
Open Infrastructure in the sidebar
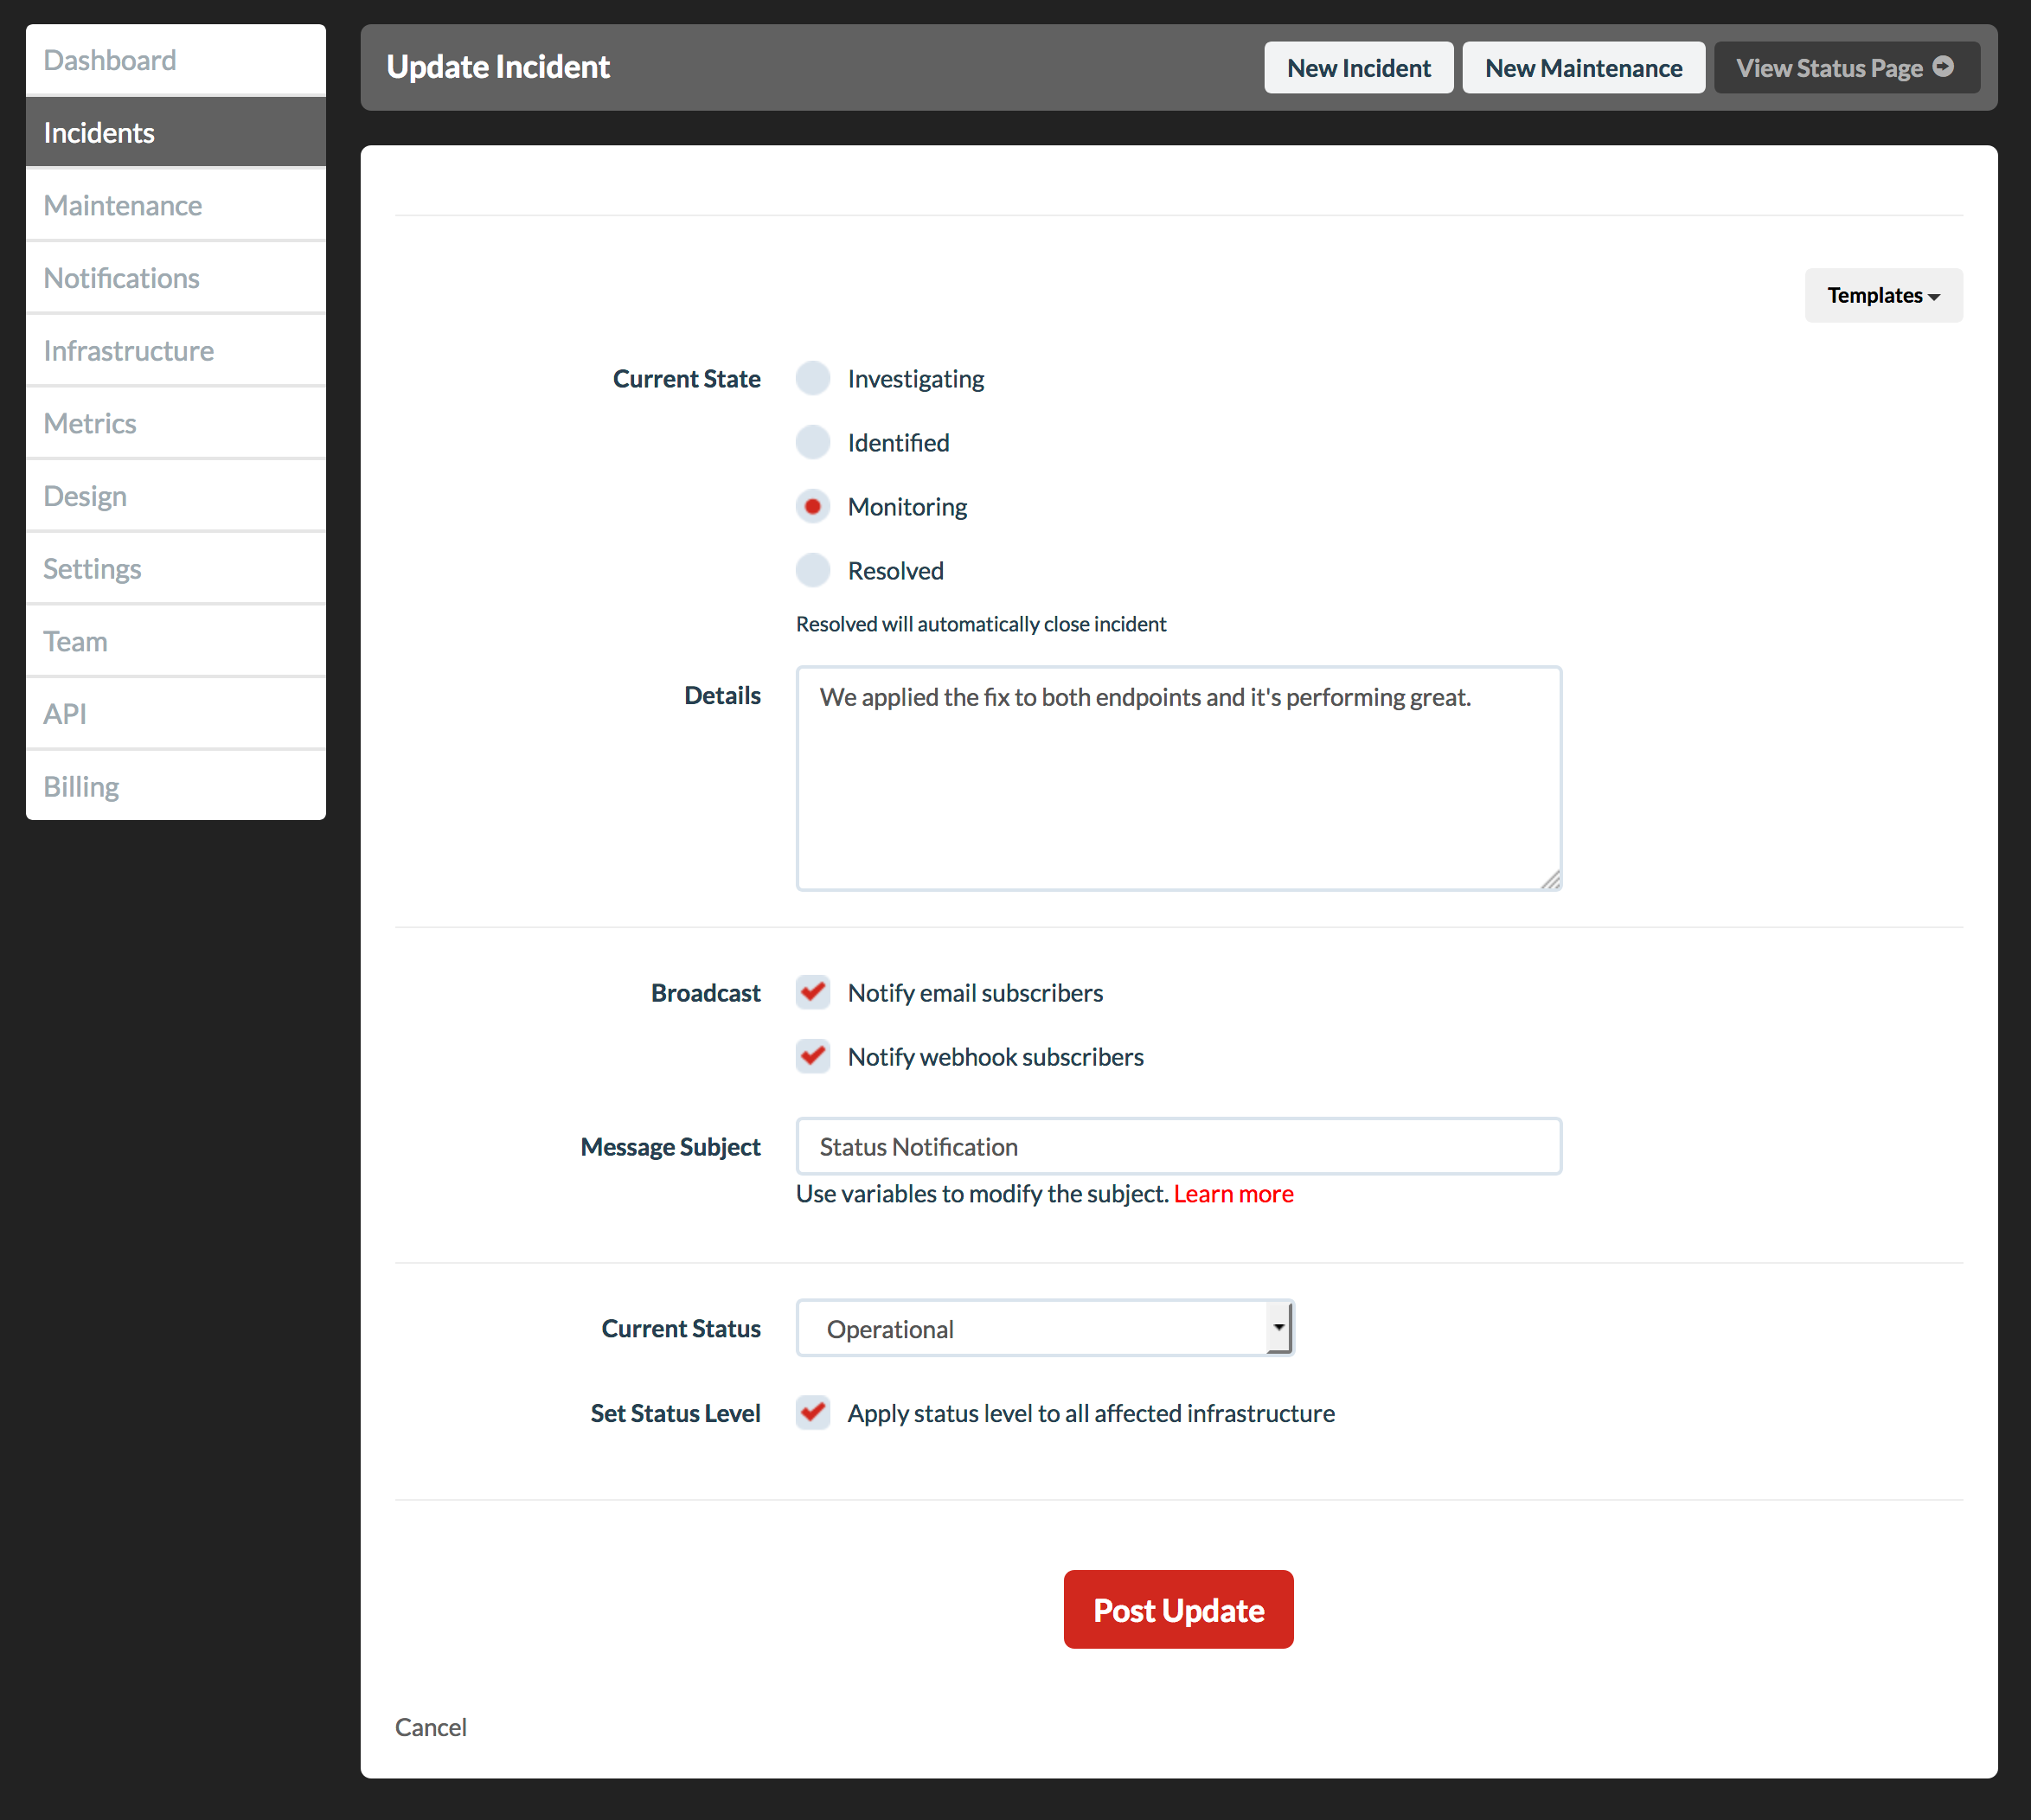click(x=176, y=350)
